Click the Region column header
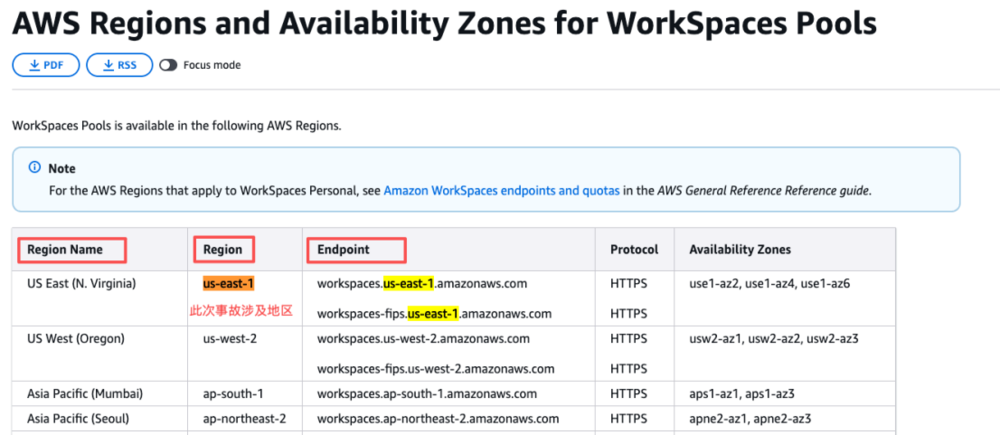This screenshot has height=435, width=1000. pos(222,249)
